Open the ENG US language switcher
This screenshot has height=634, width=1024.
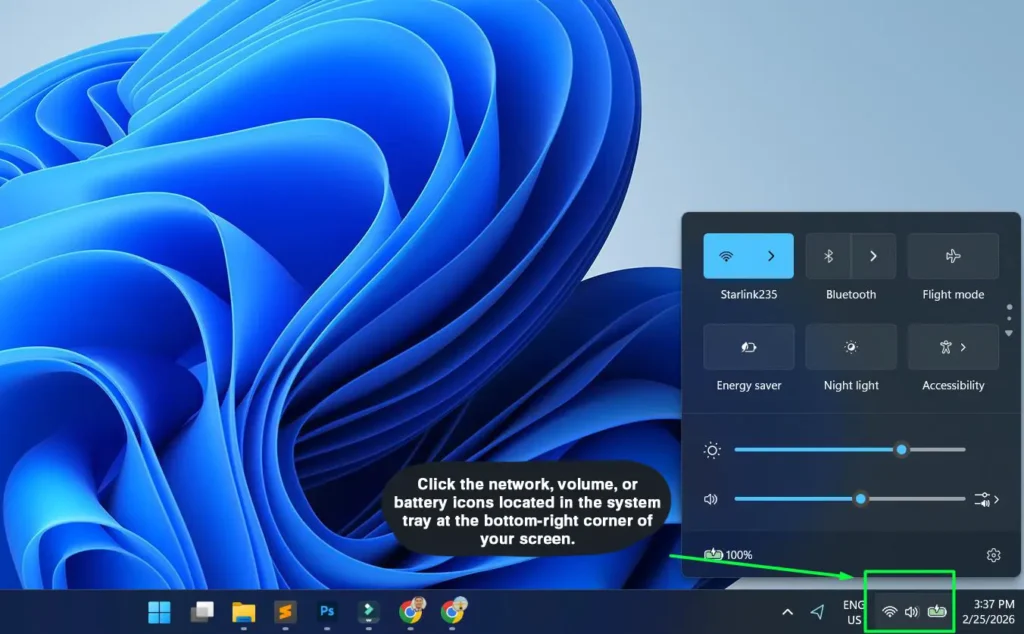pyautogui.click(x=853, y=611)
